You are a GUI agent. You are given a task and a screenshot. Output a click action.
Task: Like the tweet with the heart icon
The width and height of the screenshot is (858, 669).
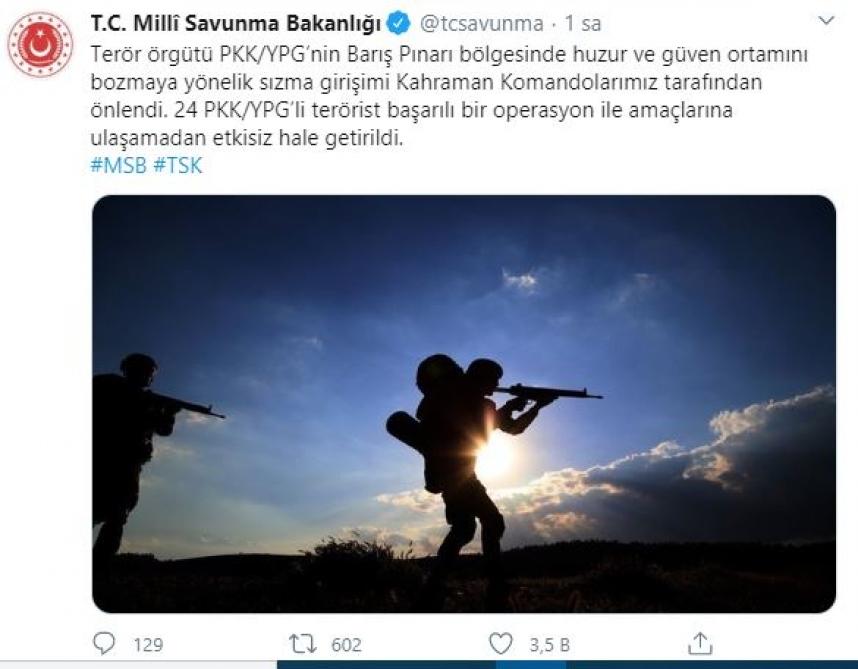tap(500, 643)
